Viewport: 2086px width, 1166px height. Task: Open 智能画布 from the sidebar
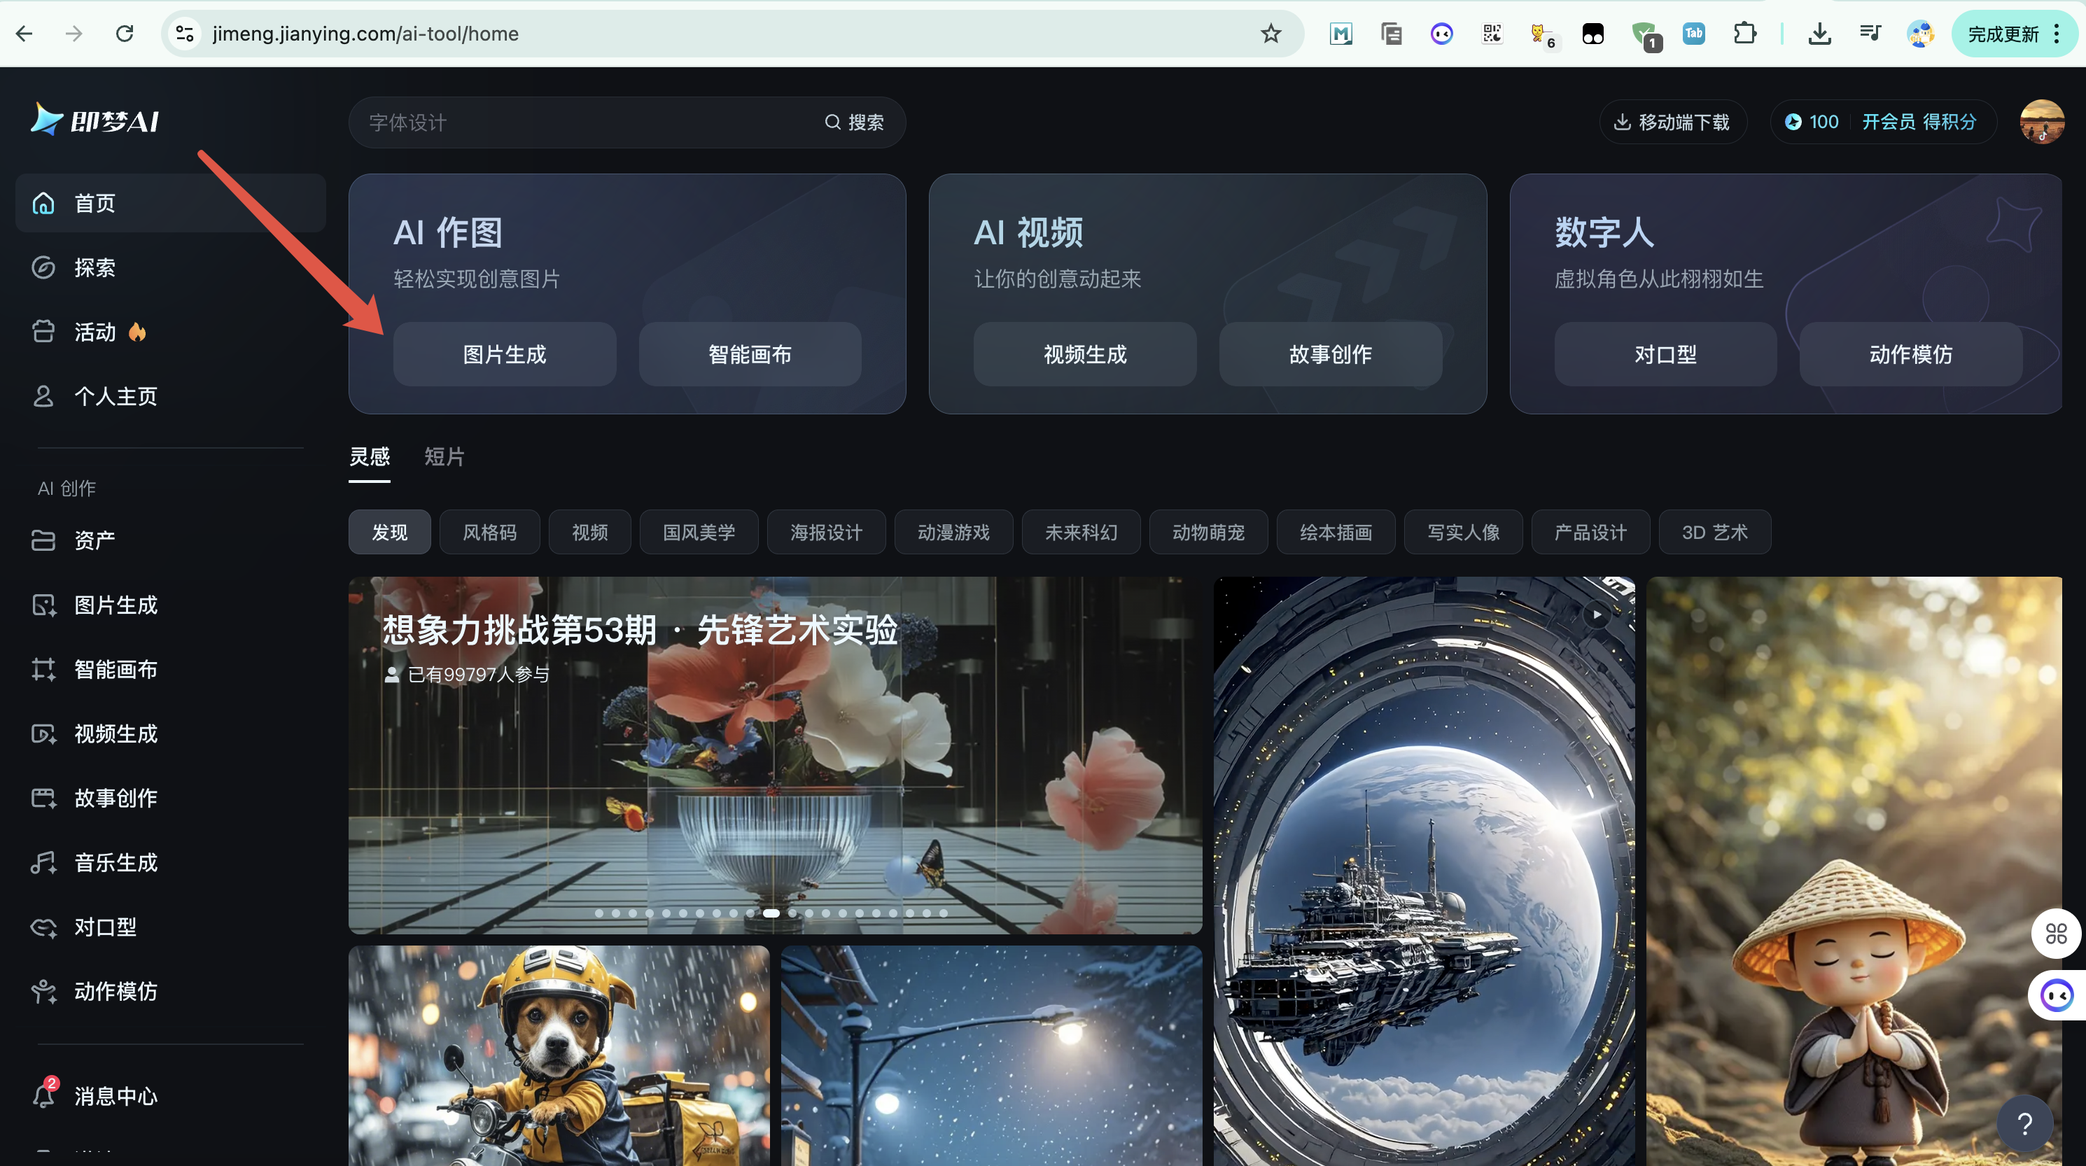pos(115,670)
